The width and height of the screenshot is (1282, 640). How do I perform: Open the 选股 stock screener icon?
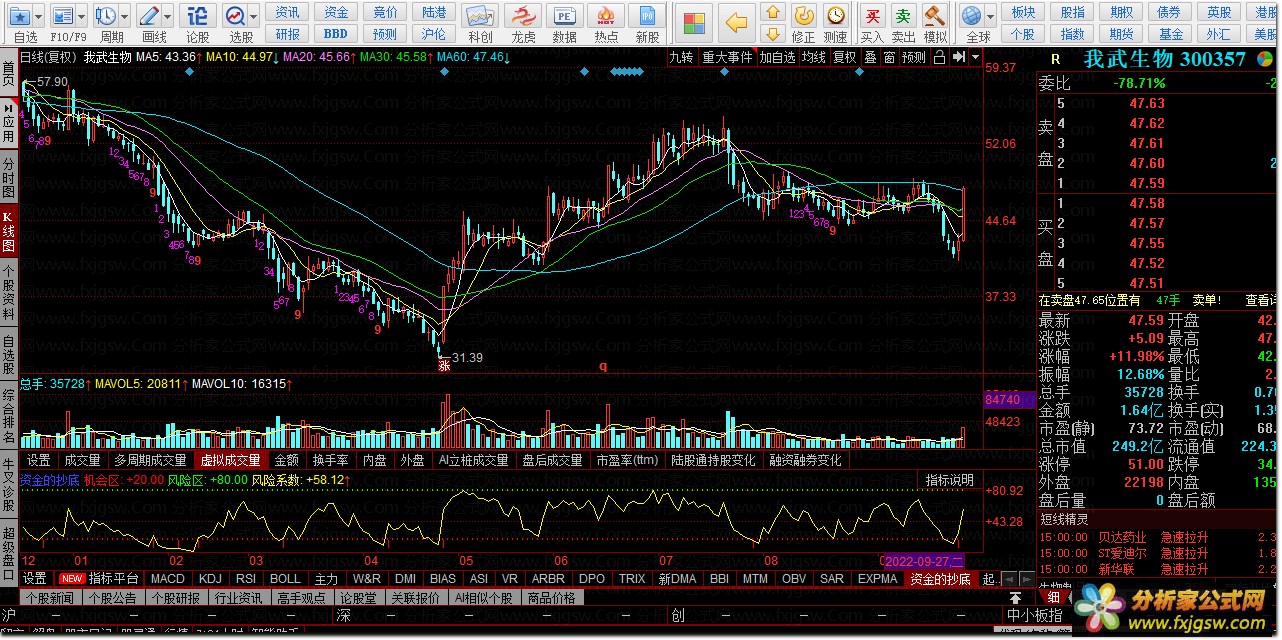236,17
